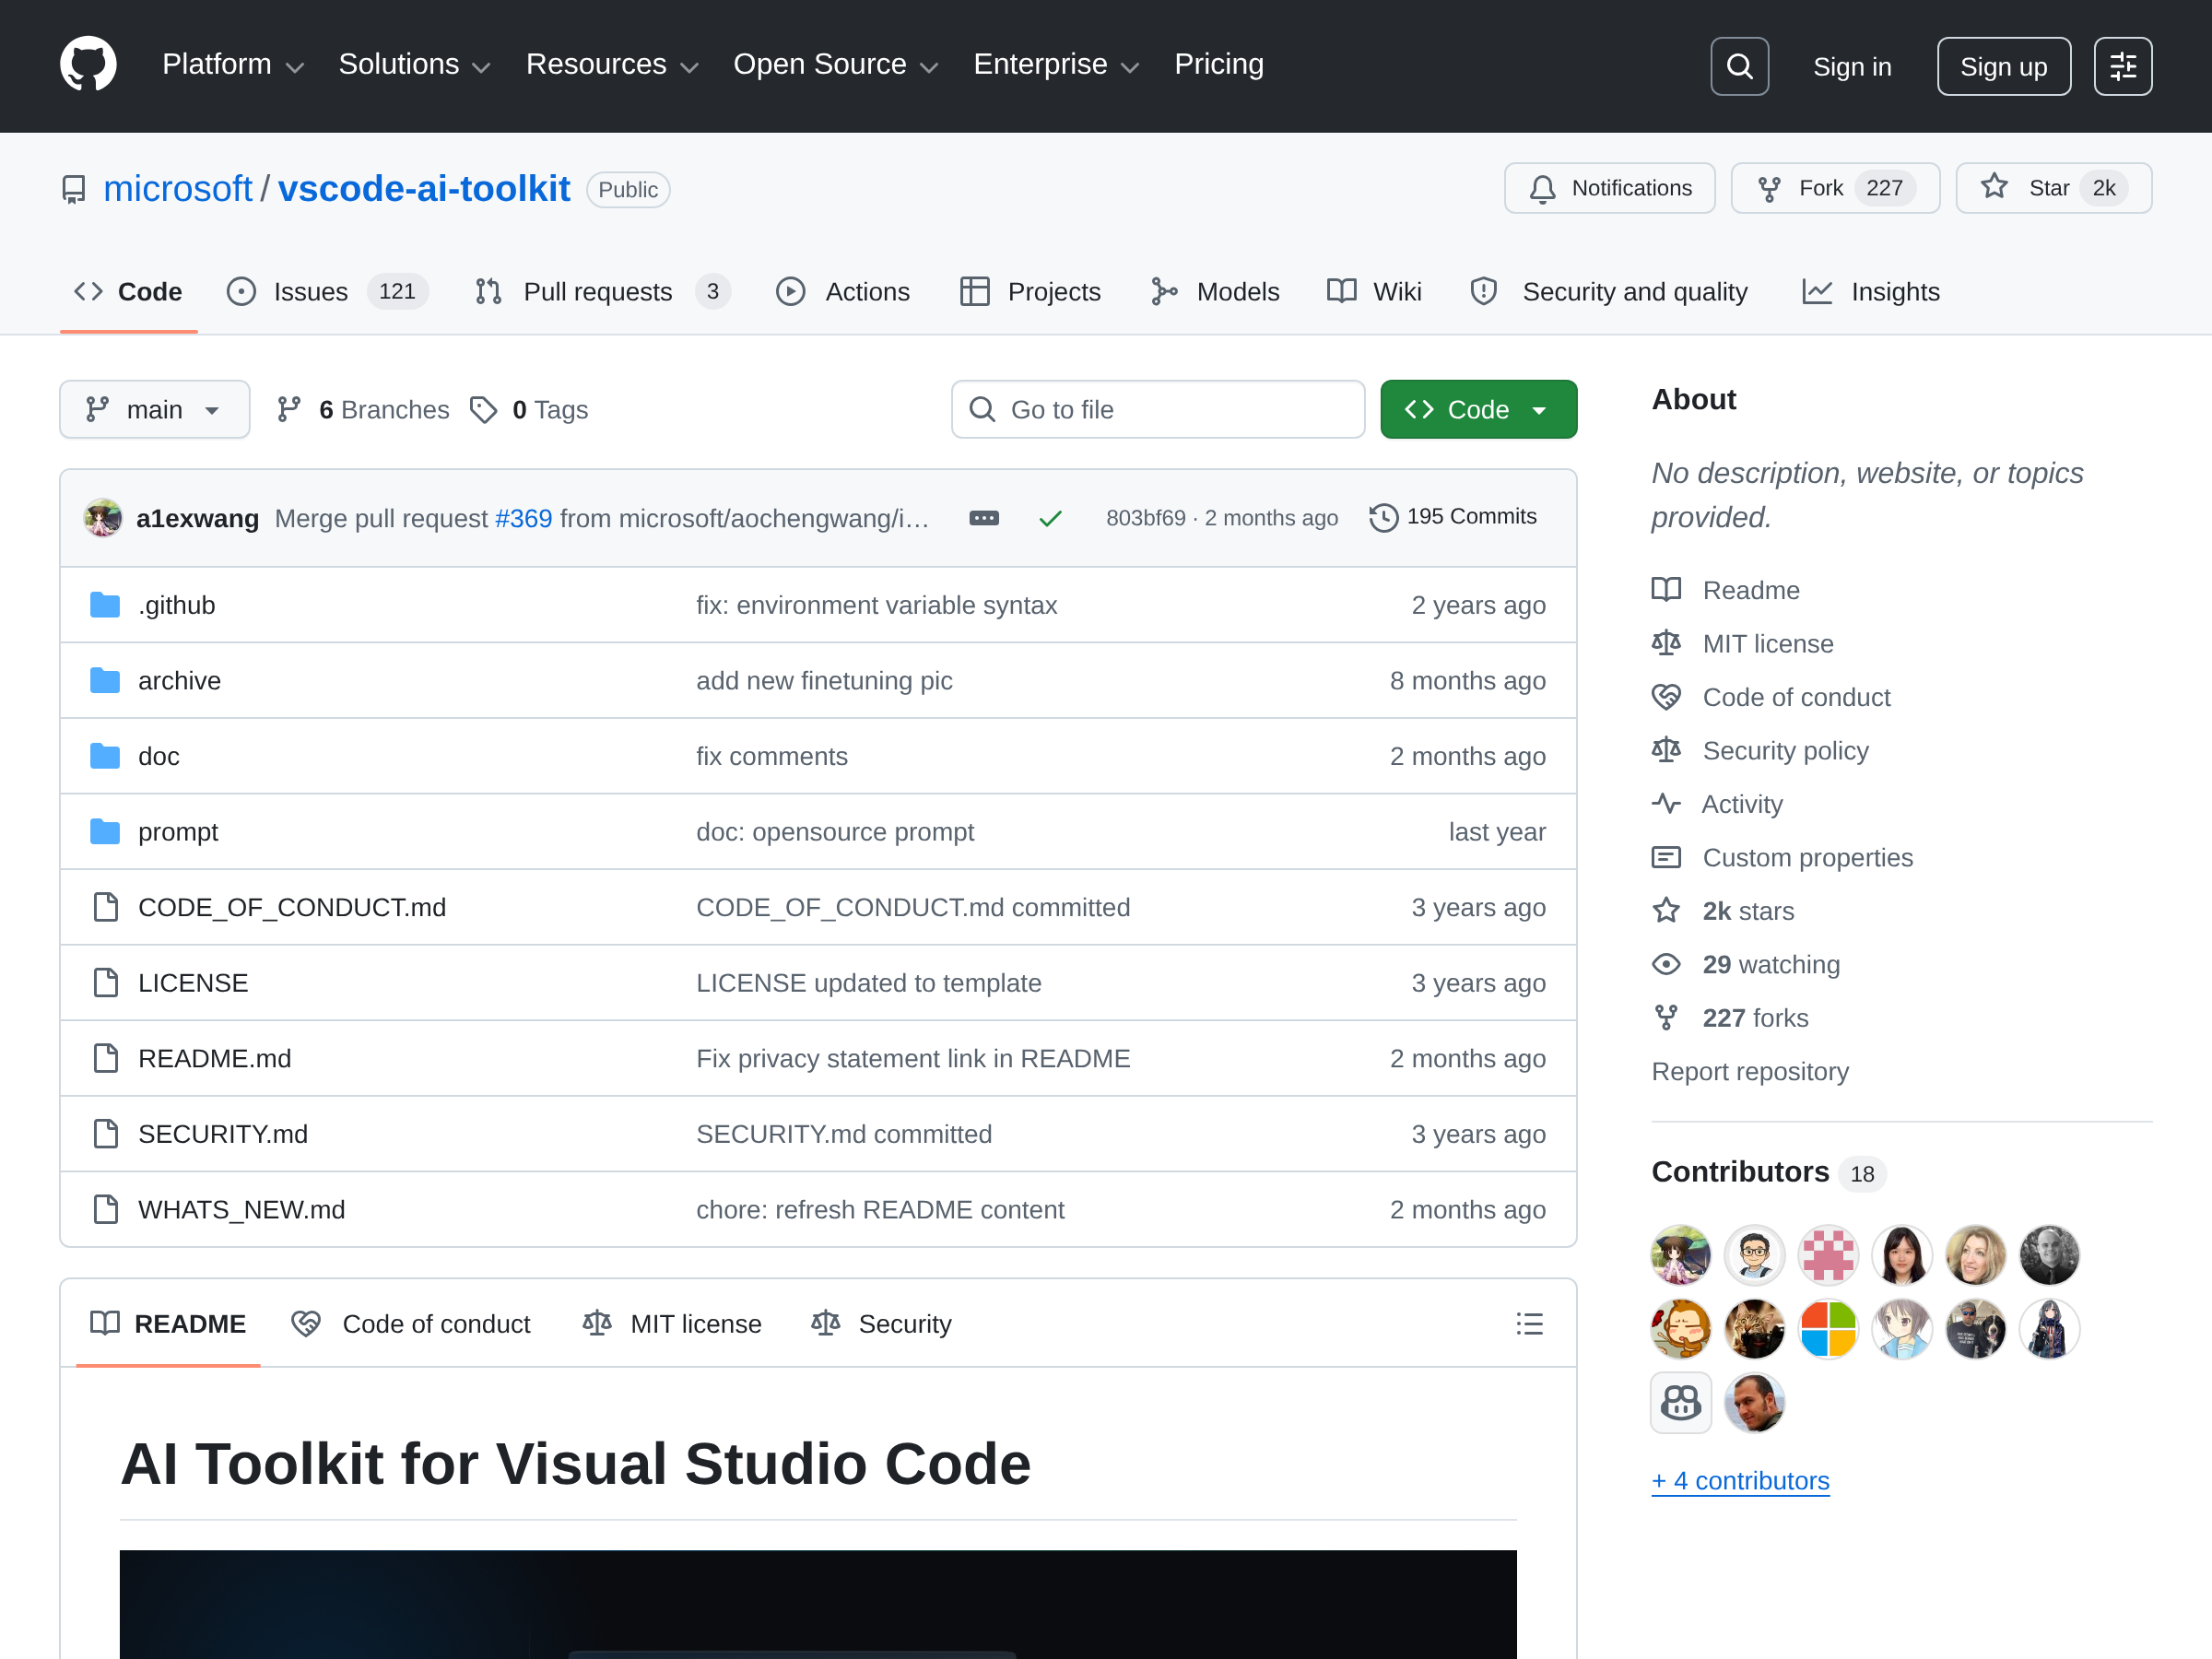Expand commit message ellipsis icon
2212x1659 pixels.
coord(984,518)
